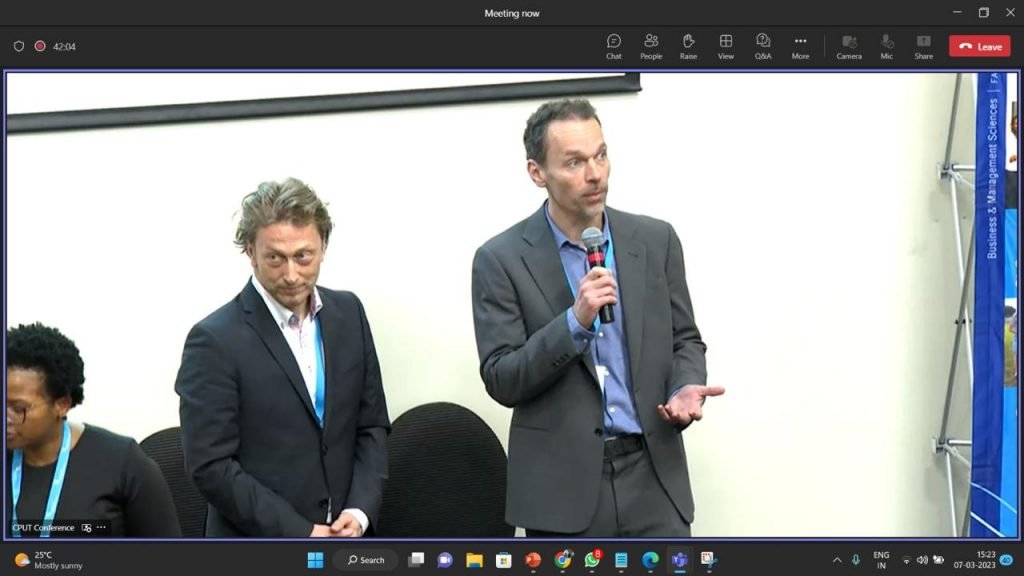Toggle the Mic on
Image resolution: width=1024 pixels, height=576 pixels.
coord(886,46)
